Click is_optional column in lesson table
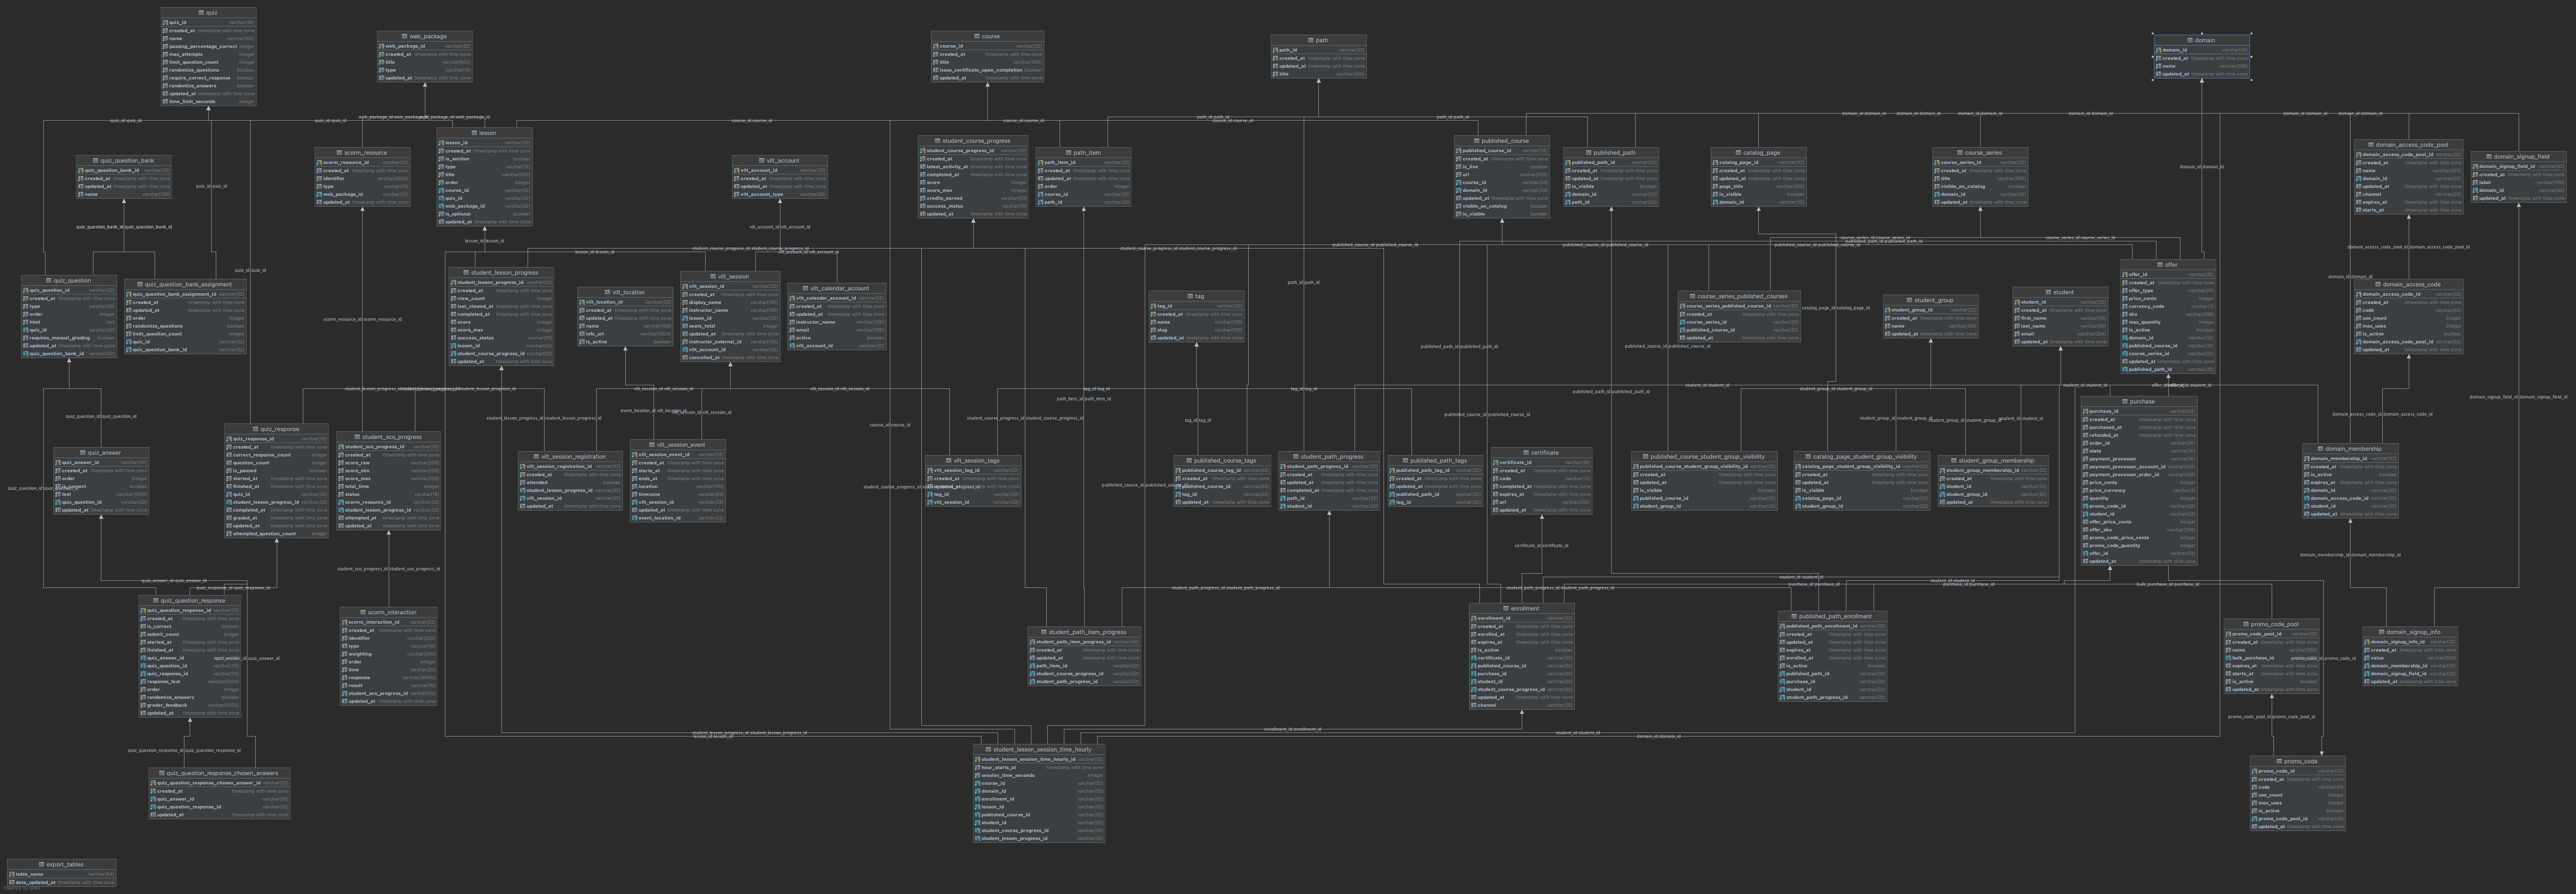The width and height of the screenshot is (2576, 894). pyautogui.click(x=484, y=214)
